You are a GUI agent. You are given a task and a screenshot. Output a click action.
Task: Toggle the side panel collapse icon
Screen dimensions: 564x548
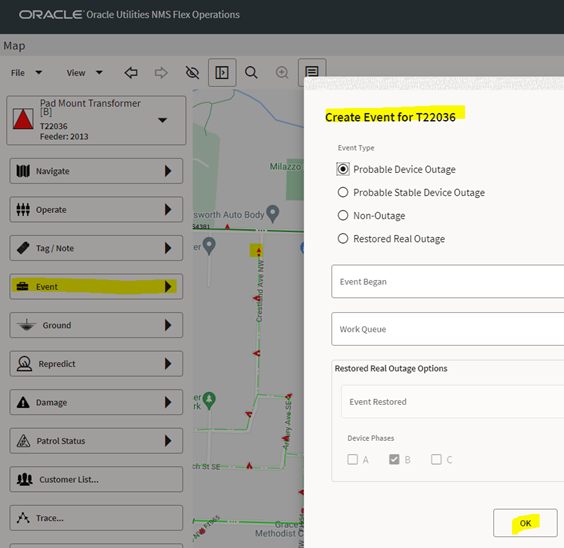(222, 73)
